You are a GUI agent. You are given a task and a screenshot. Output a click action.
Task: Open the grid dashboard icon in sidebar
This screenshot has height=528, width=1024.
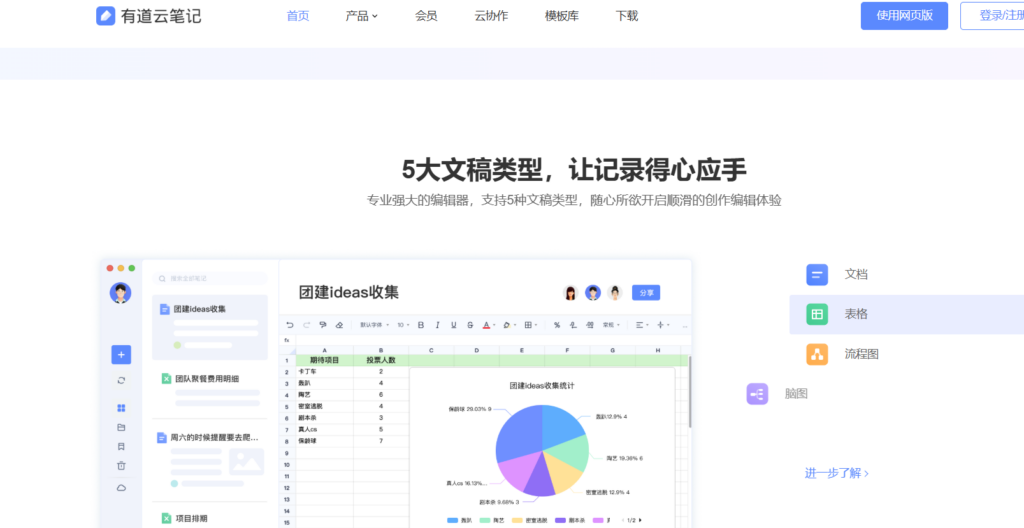coord(121,408)
